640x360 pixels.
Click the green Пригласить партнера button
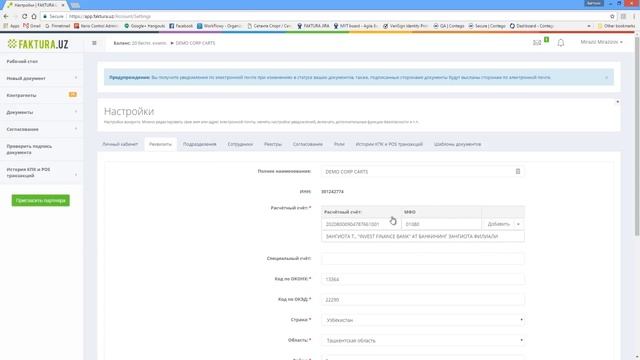(x=40, y=200)
